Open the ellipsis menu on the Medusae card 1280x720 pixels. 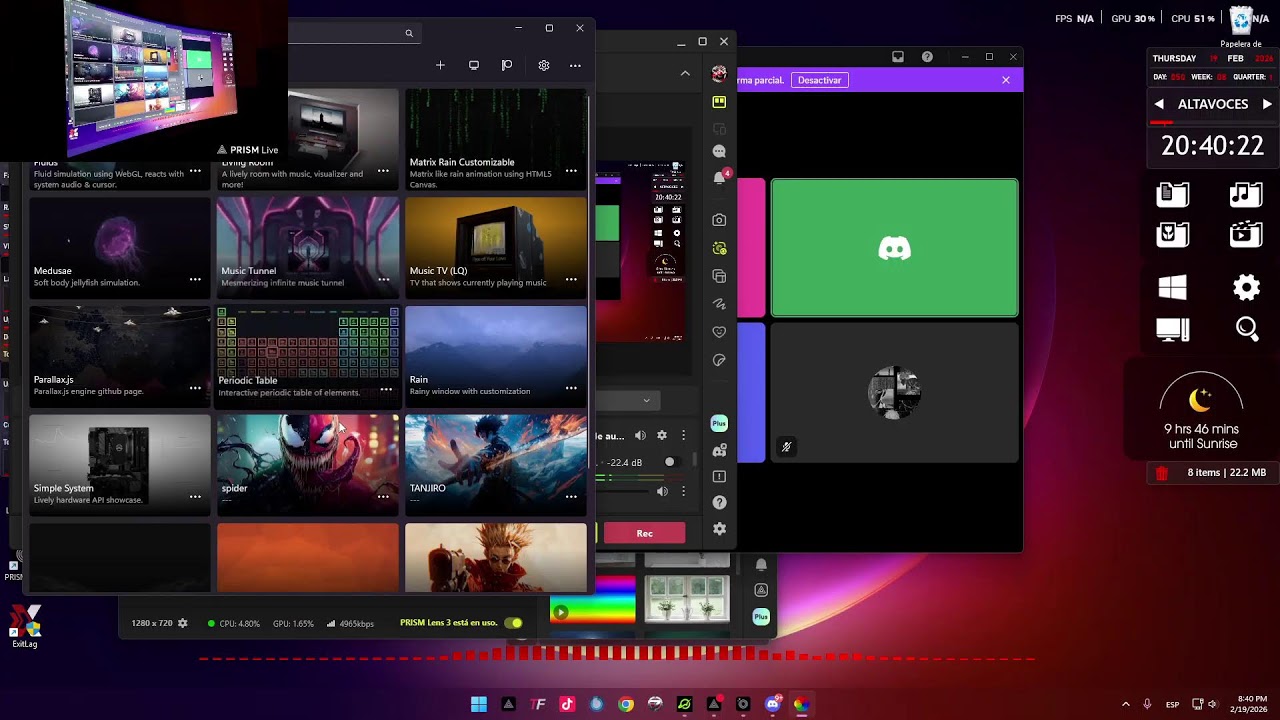pos(195,279)
